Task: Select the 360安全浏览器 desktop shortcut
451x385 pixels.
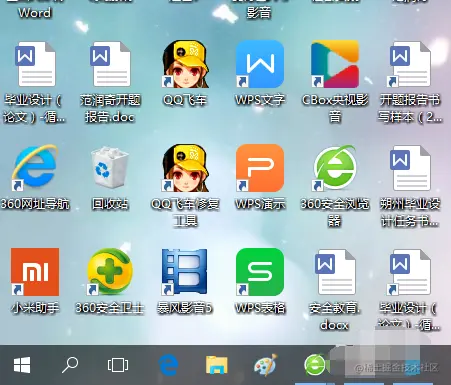Action: (335, 168)
